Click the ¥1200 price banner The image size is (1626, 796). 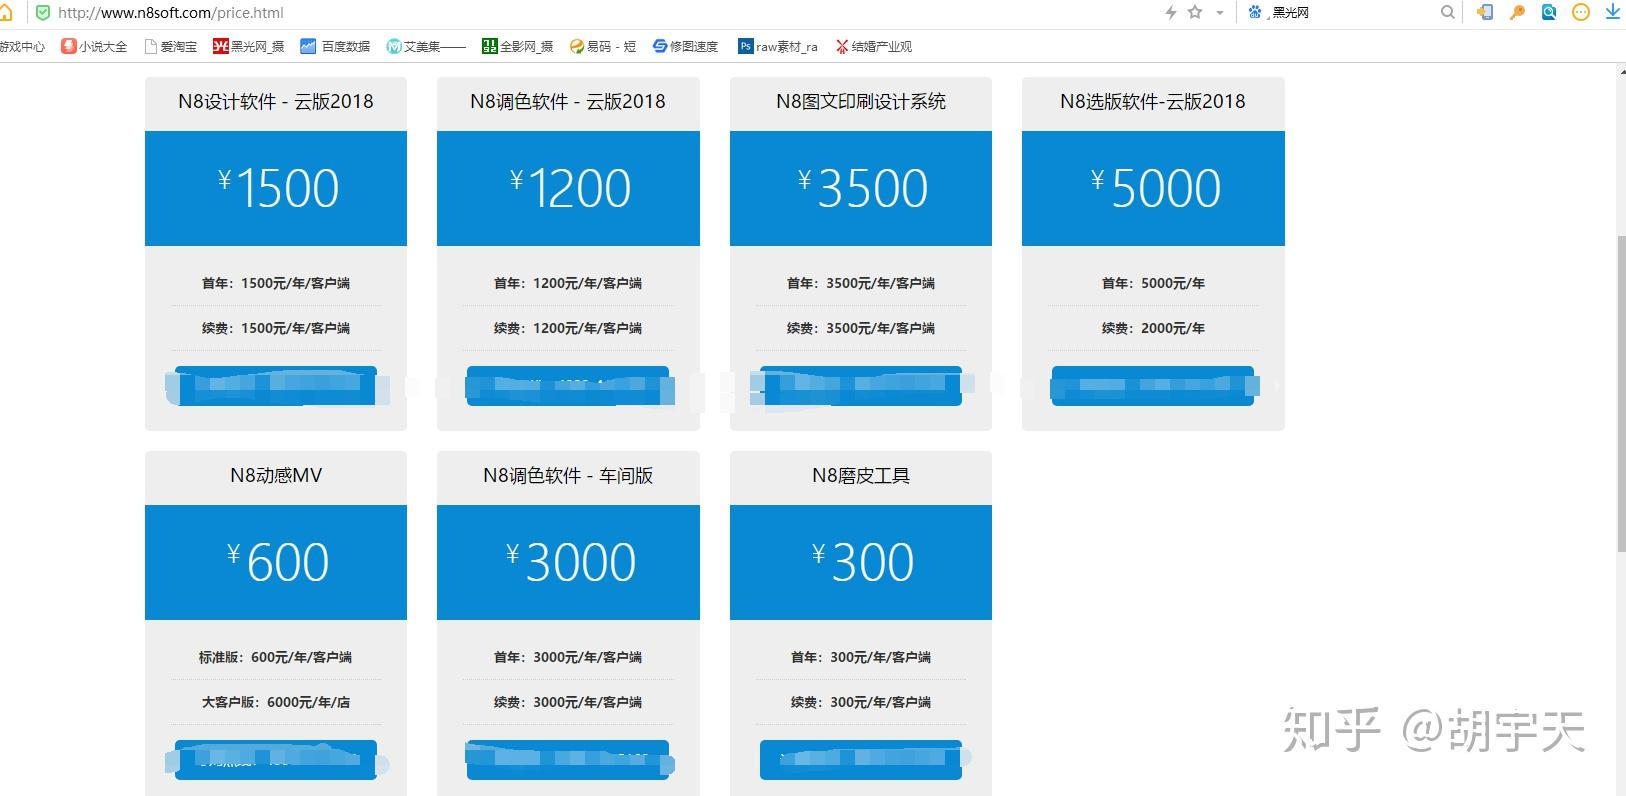coord(568,188)
